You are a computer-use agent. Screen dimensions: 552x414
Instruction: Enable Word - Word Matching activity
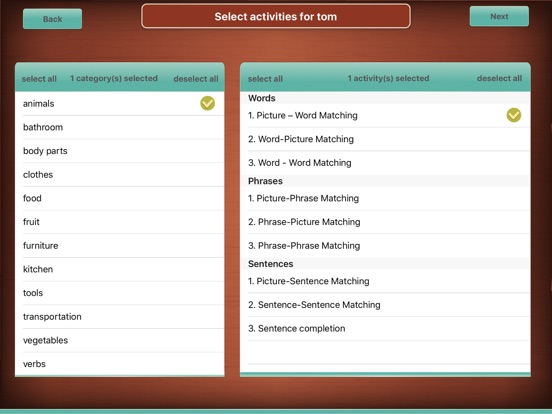tap(385, 163)
